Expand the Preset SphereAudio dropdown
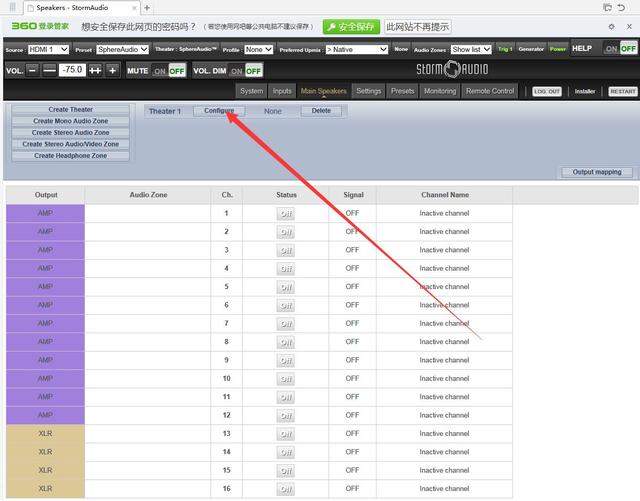This screenshot has height=501, width=640. point(122,49)
